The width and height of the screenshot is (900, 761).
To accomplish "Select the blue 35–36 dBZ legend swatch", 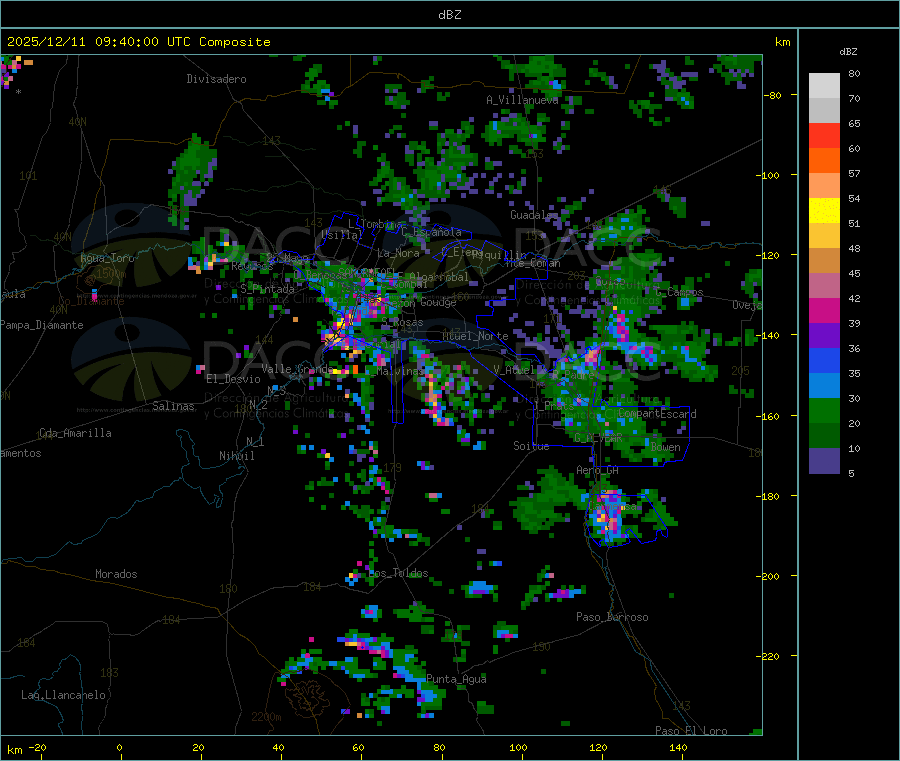I will click(824, 360).
